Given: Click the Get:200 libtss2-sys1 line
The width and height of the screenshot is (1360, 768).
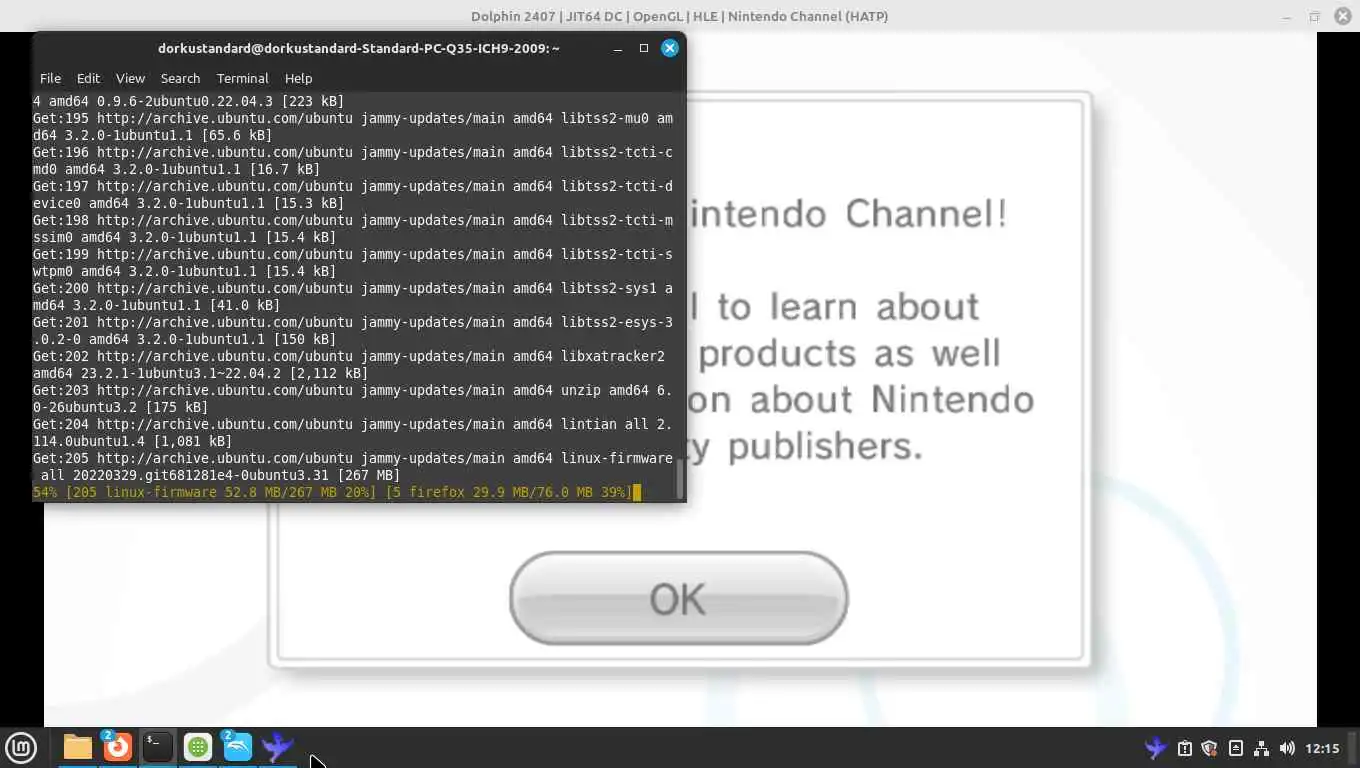Looking at the screenshot, I should (x=353, y=297).
